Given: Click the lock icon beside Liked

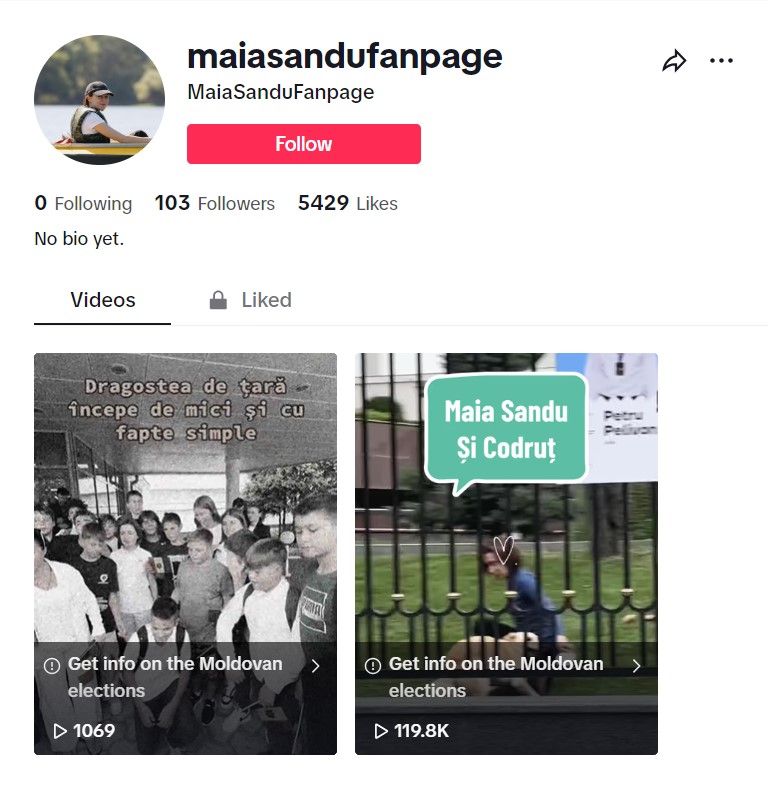Looking at the screenshot, I should [218, 300].
